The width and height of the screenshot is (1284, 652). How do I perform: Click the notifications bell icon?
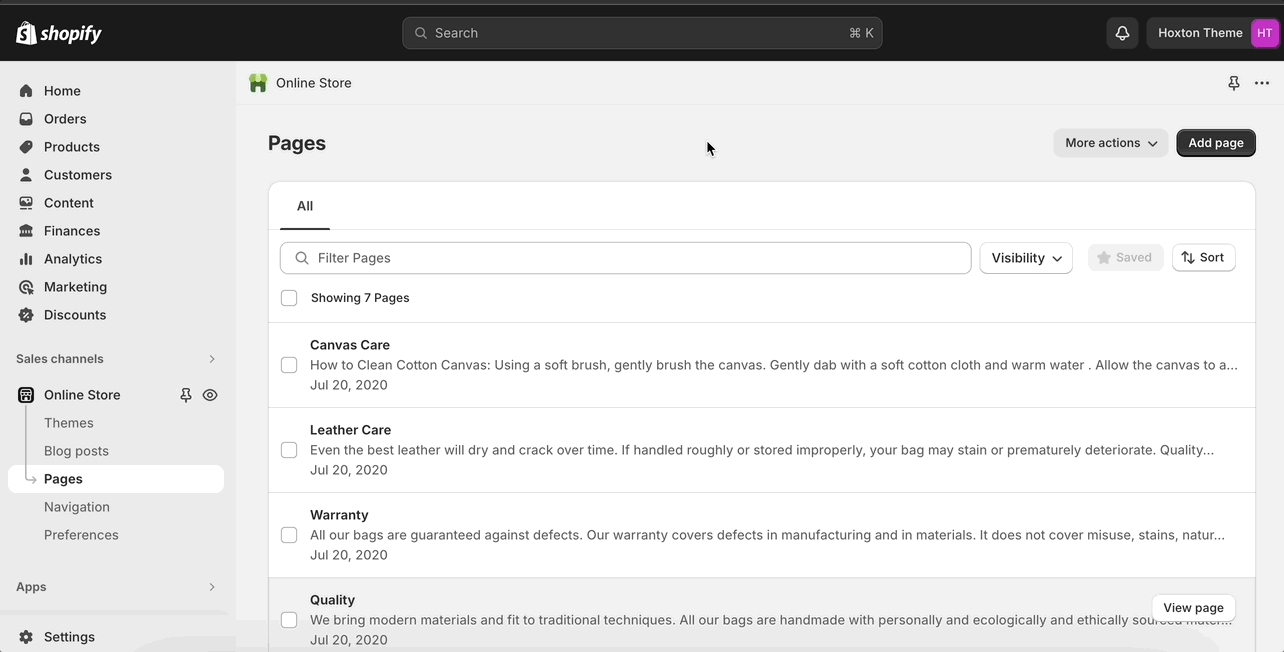1122,33
